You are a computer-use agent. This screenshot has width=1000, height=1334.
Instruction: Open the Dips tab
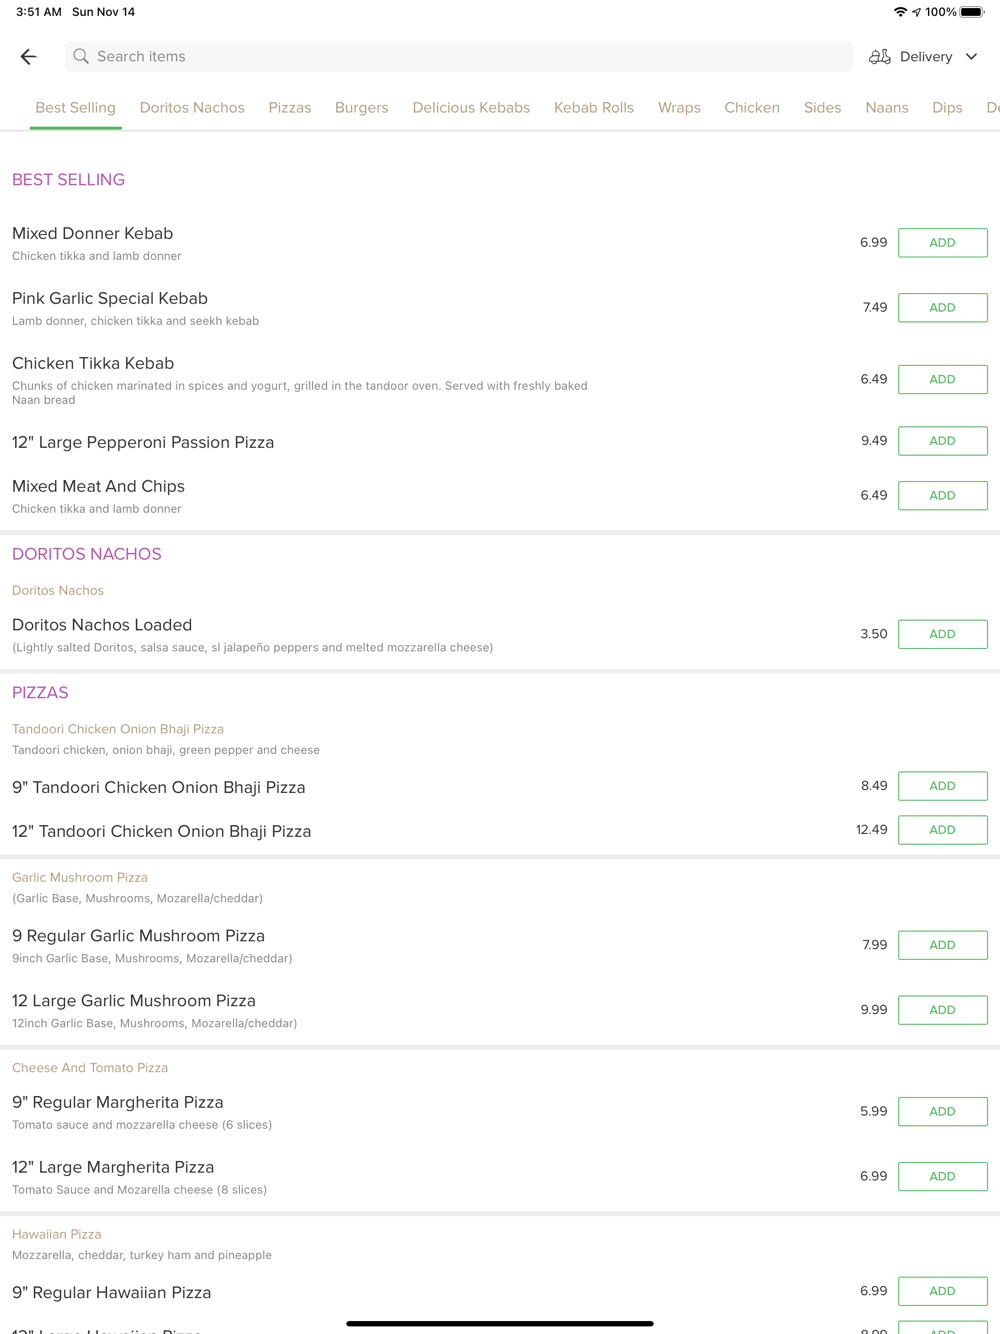click(x=947, y=108)
